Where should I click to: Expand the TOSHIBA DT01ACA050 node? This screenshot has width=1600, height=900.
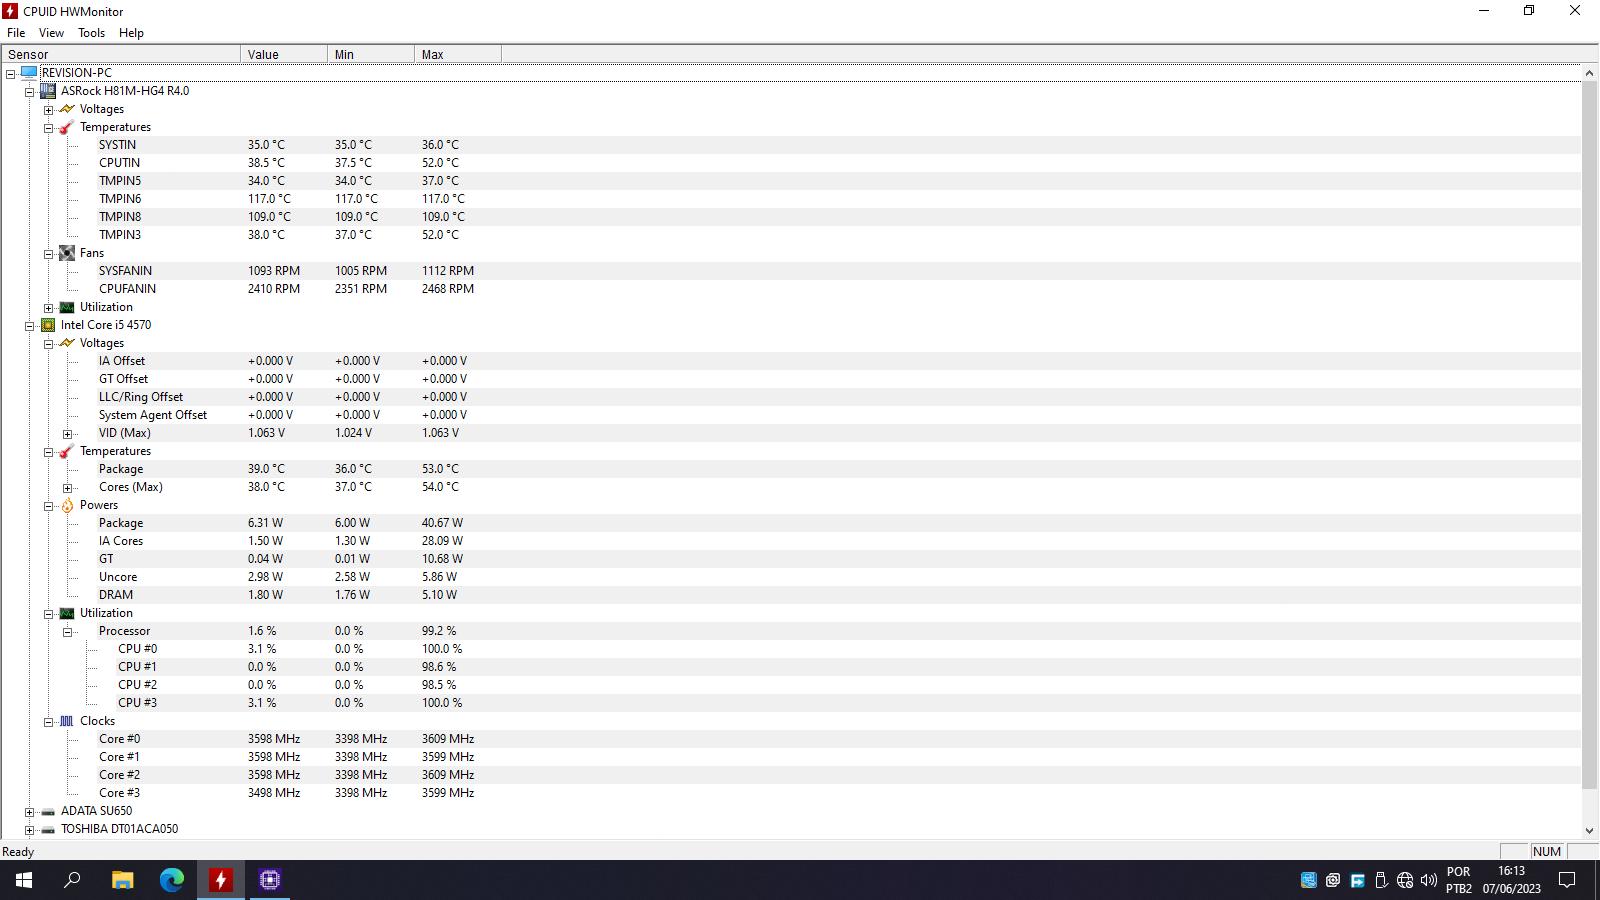point(29,830)
